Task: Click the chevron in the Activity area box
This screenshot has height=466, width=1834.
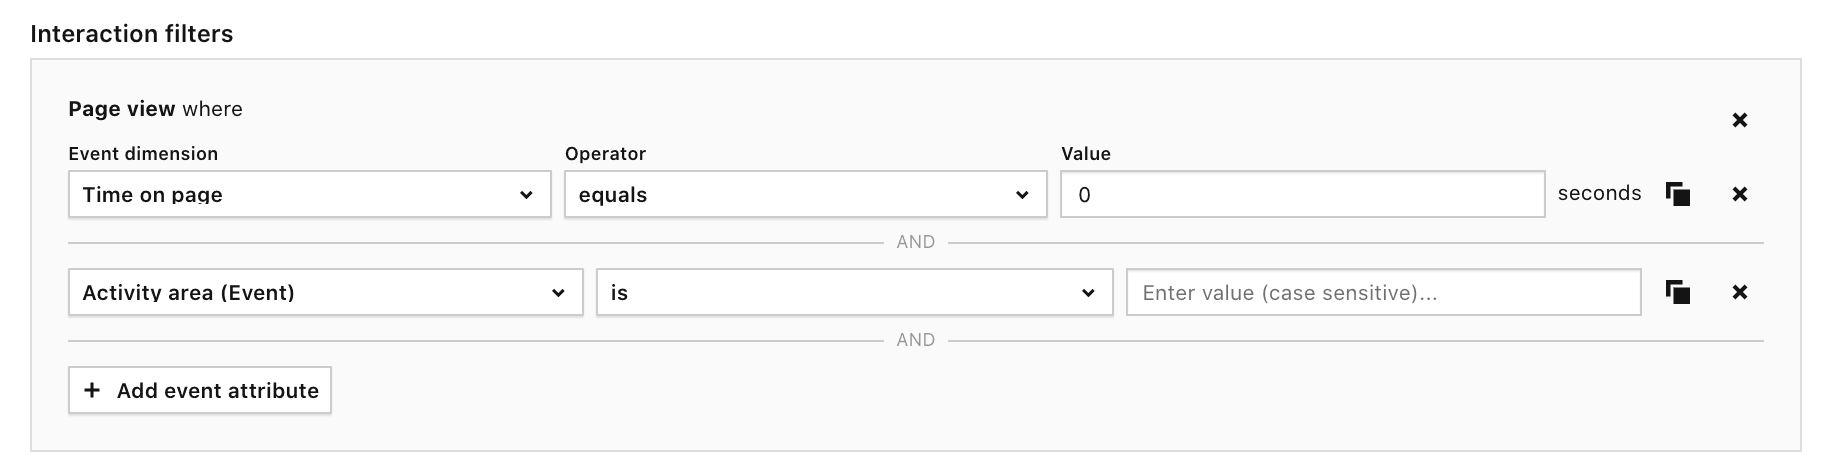Action: pos(558,293)
